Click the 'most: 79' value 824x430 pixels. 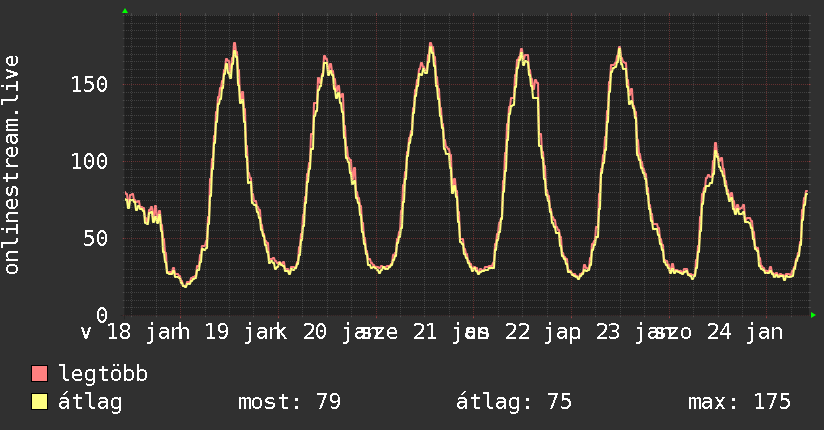click(x=290, y=402)
